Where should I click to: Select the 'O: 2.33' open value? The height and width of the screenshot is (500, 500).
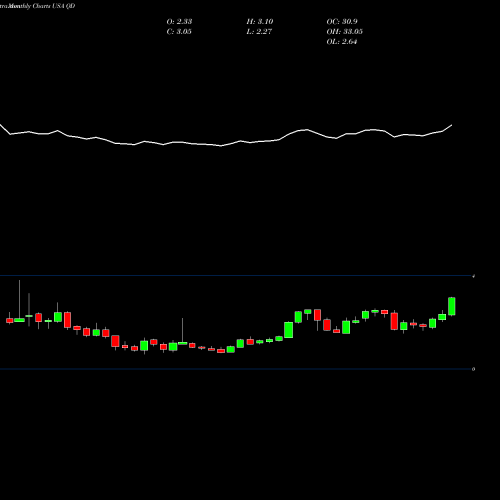[x=179, y=21]
